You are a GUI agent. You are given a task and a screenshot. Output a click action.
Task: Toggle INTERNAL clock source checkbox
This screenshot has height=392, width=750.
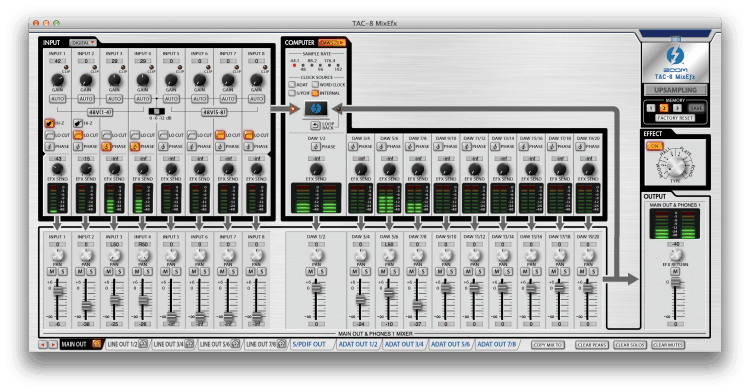tap(315, 93)
